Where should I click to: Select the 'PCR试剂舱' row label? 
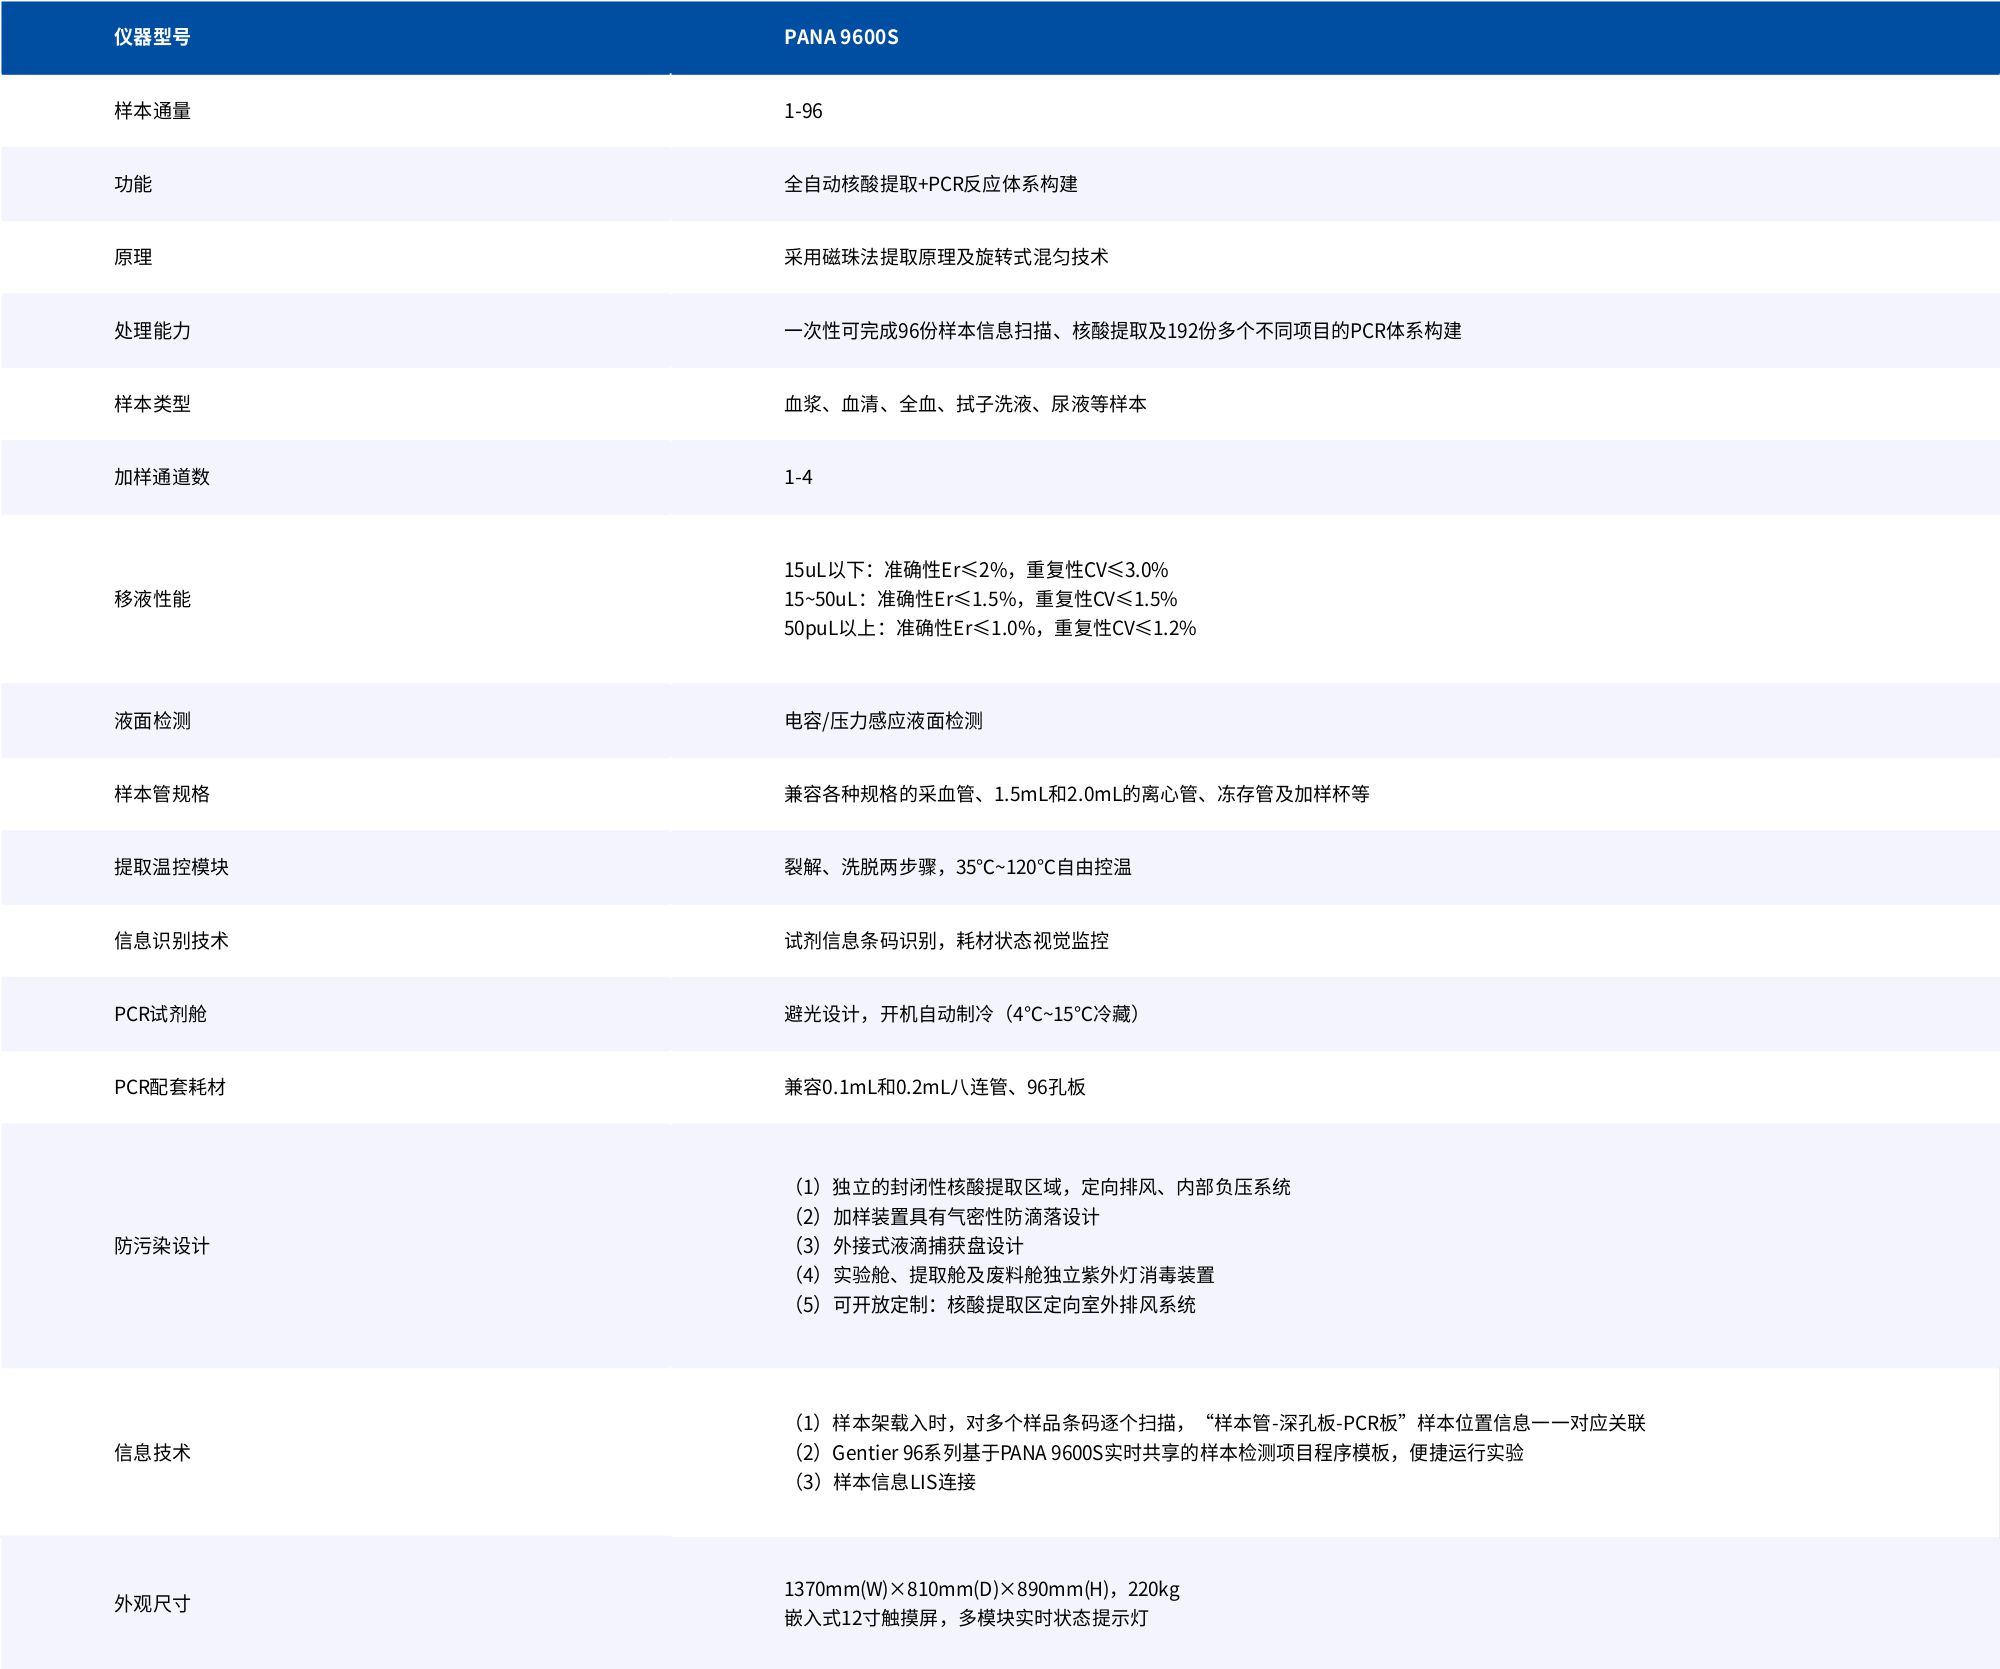click(x=160, y=1014)
